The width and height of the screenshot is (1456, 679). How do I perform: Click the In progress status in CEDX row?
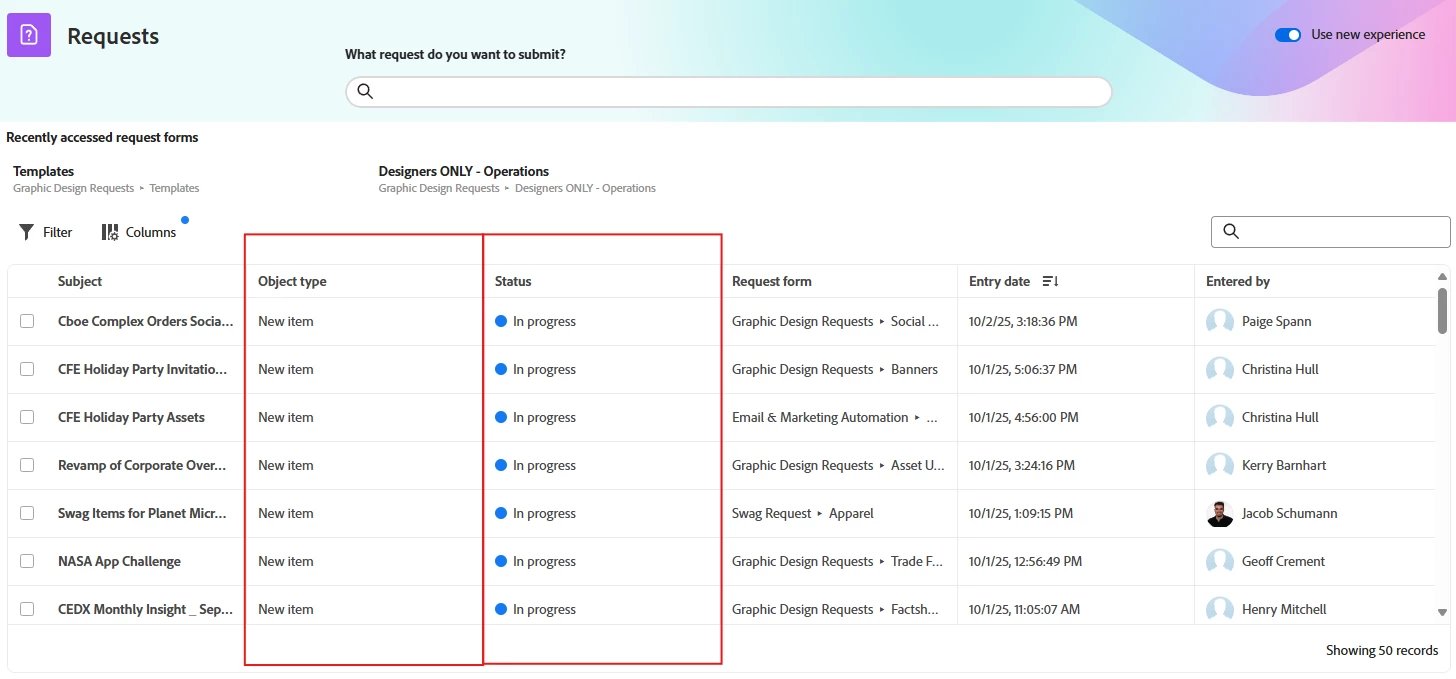pos(535,609)
